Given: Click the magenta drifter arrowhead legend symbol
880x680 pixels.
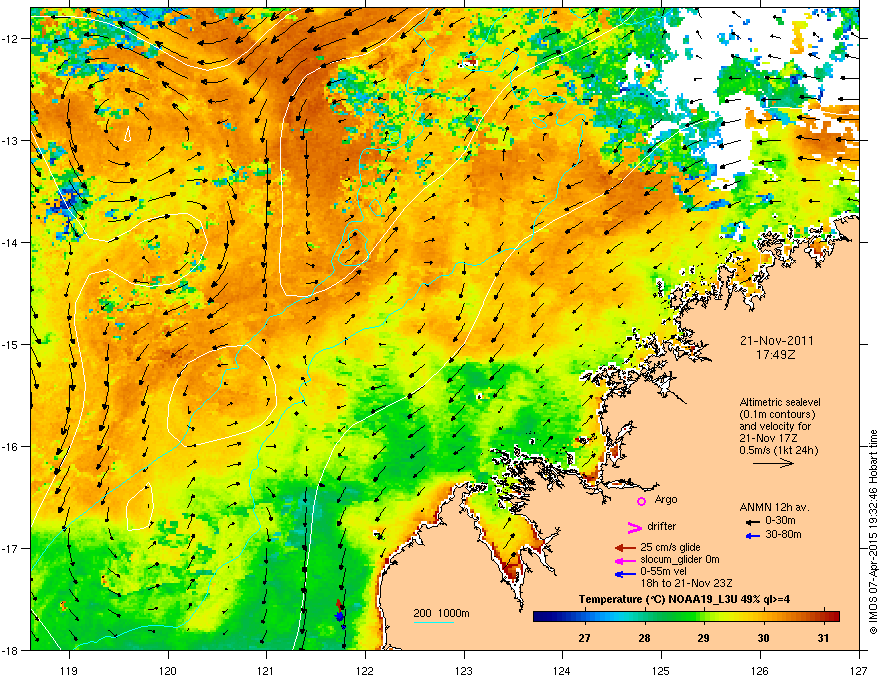Looking at the screenshot, I should pyautogui.click(x=634, y=527).
